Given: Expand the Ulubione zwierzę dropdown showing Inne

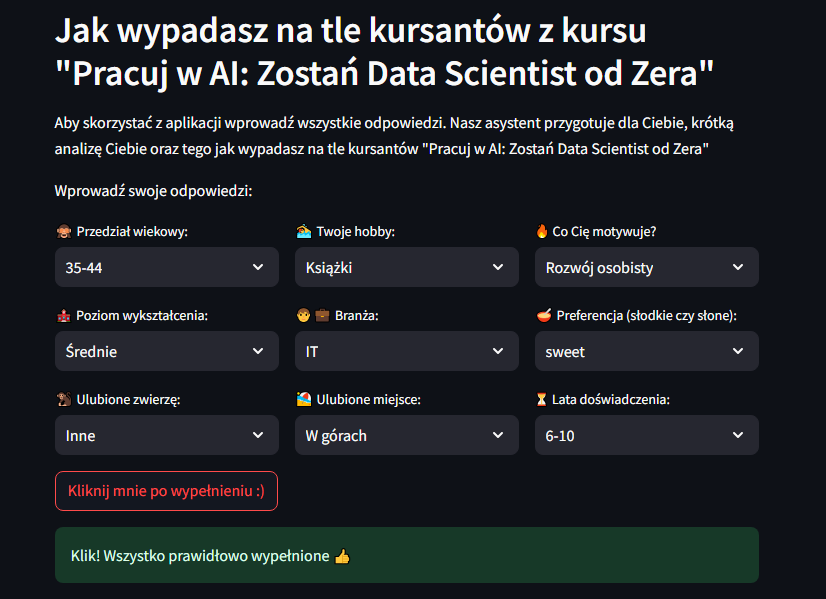Looking at the screenshot, I should click(166, 434).
